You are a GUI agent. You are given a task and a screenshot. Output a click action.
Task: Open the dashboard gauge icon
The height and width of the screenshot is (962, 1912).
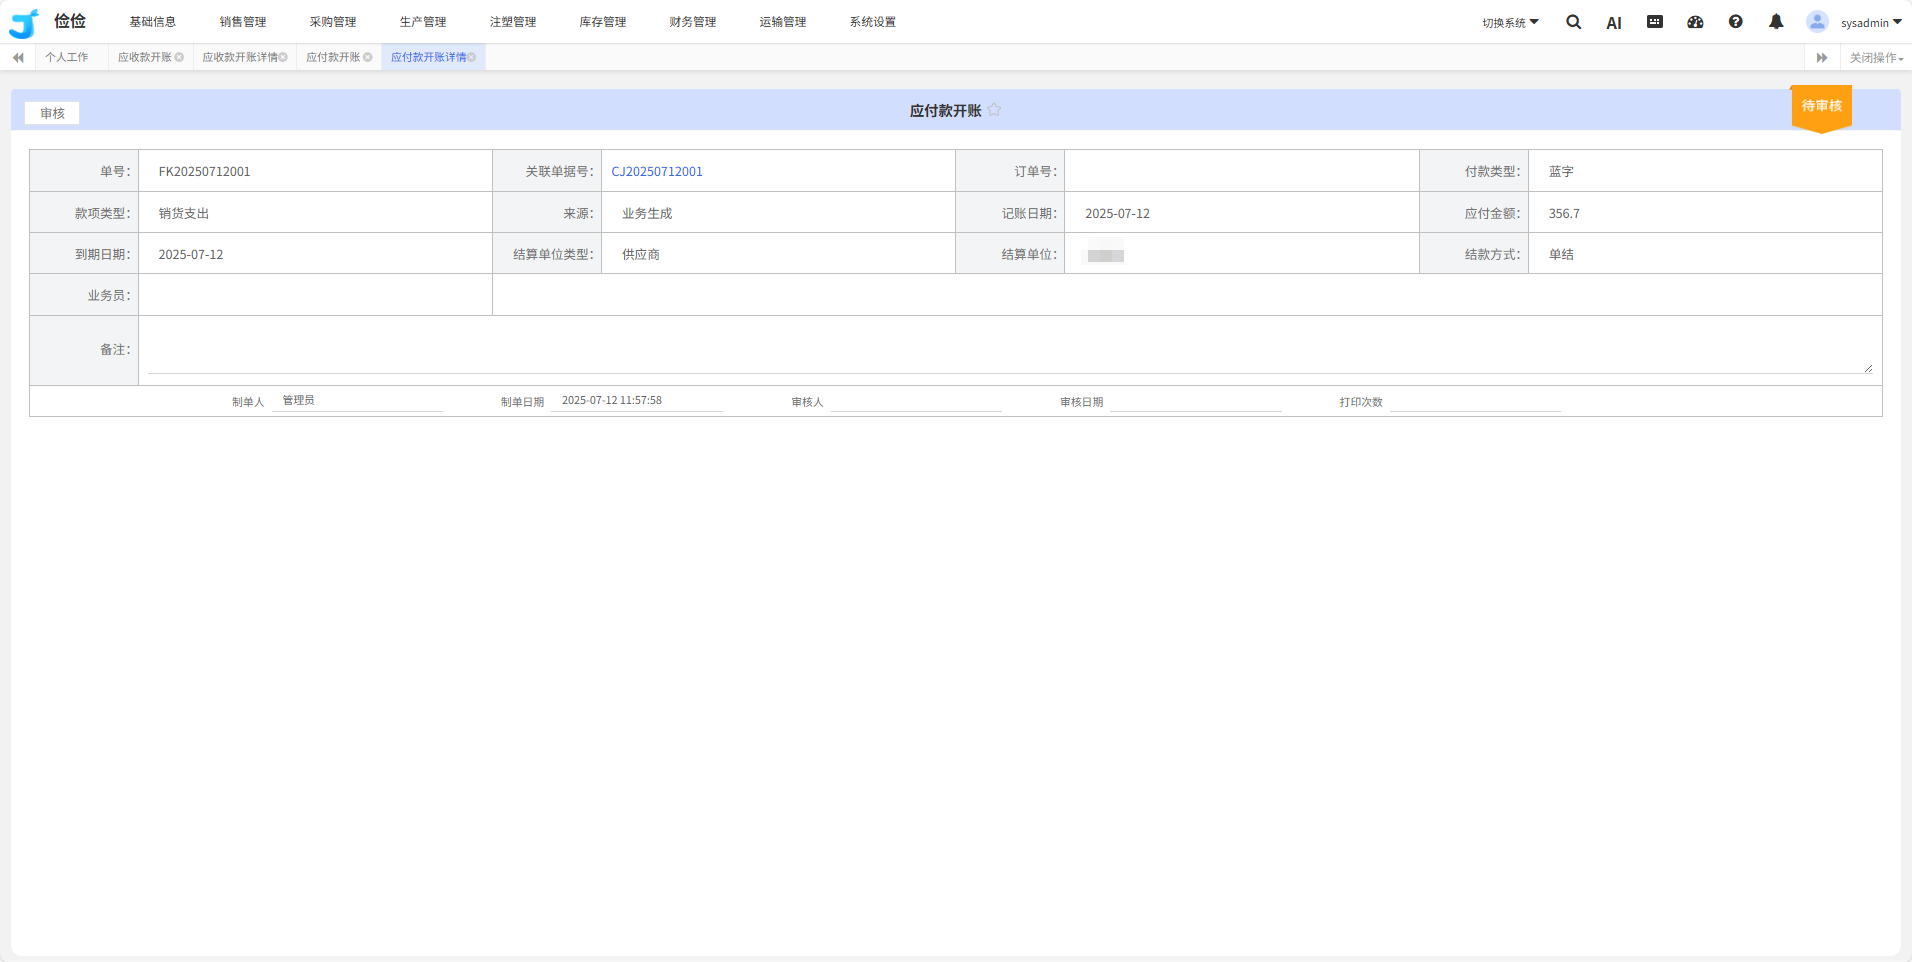point(1695,22)
